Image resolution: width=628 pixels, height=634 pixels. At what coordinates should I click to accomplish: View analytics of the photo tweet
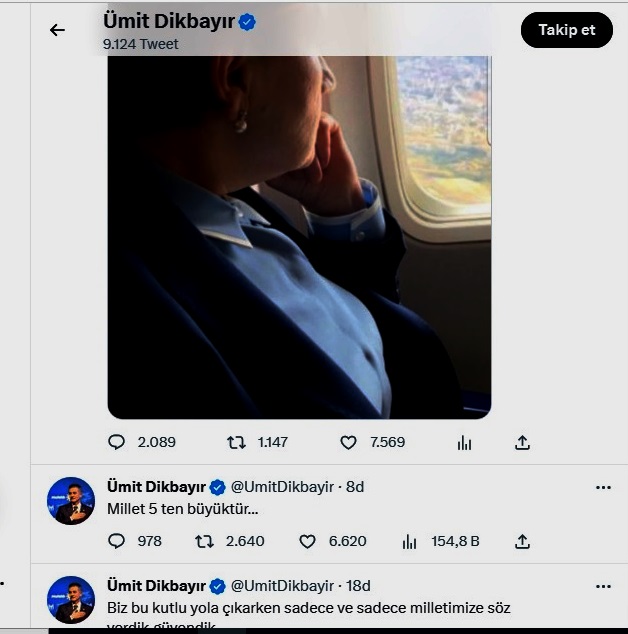[464, 442]
